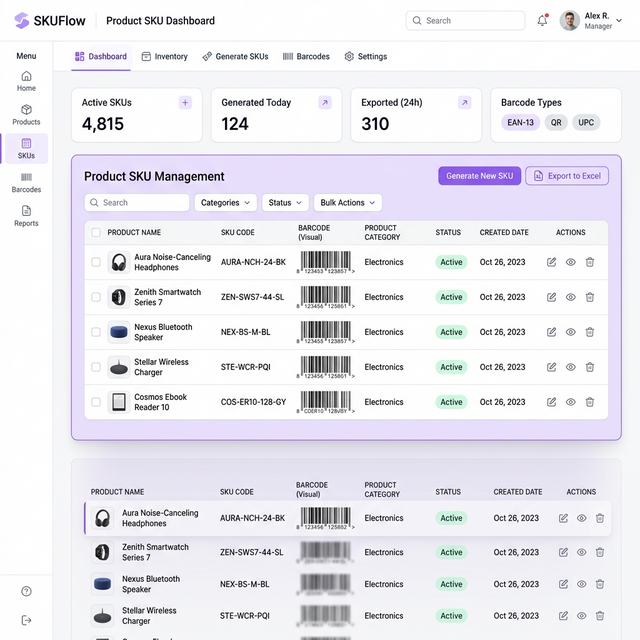Delete the AURA-NCH-24-BK row in upper table
The image size is (640, 640).
click(x=590, y=262)
